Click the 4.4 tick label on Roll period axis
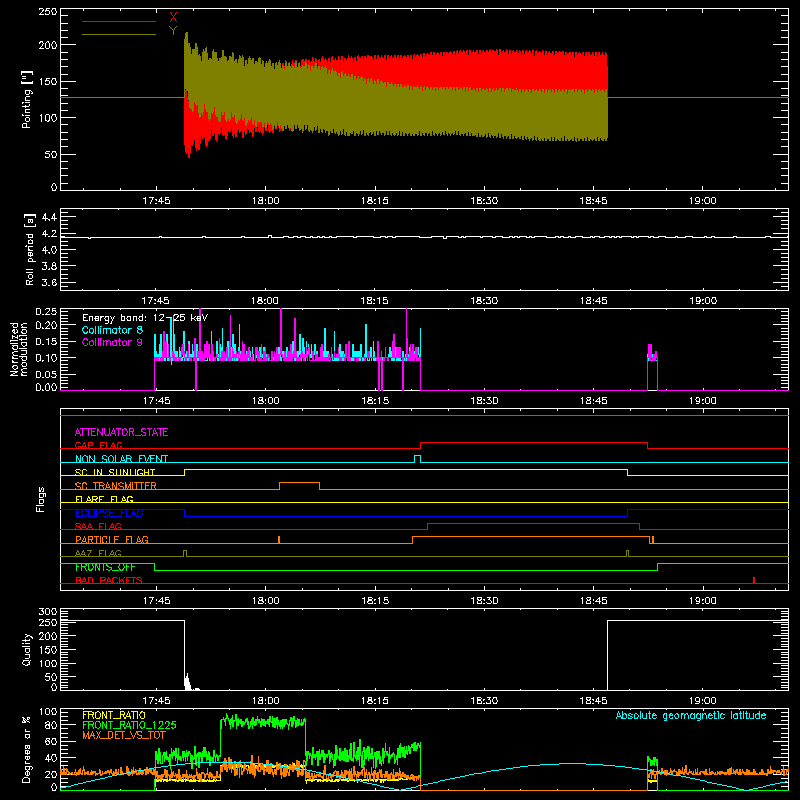The image size is (800, 800). tap(49, 217)
